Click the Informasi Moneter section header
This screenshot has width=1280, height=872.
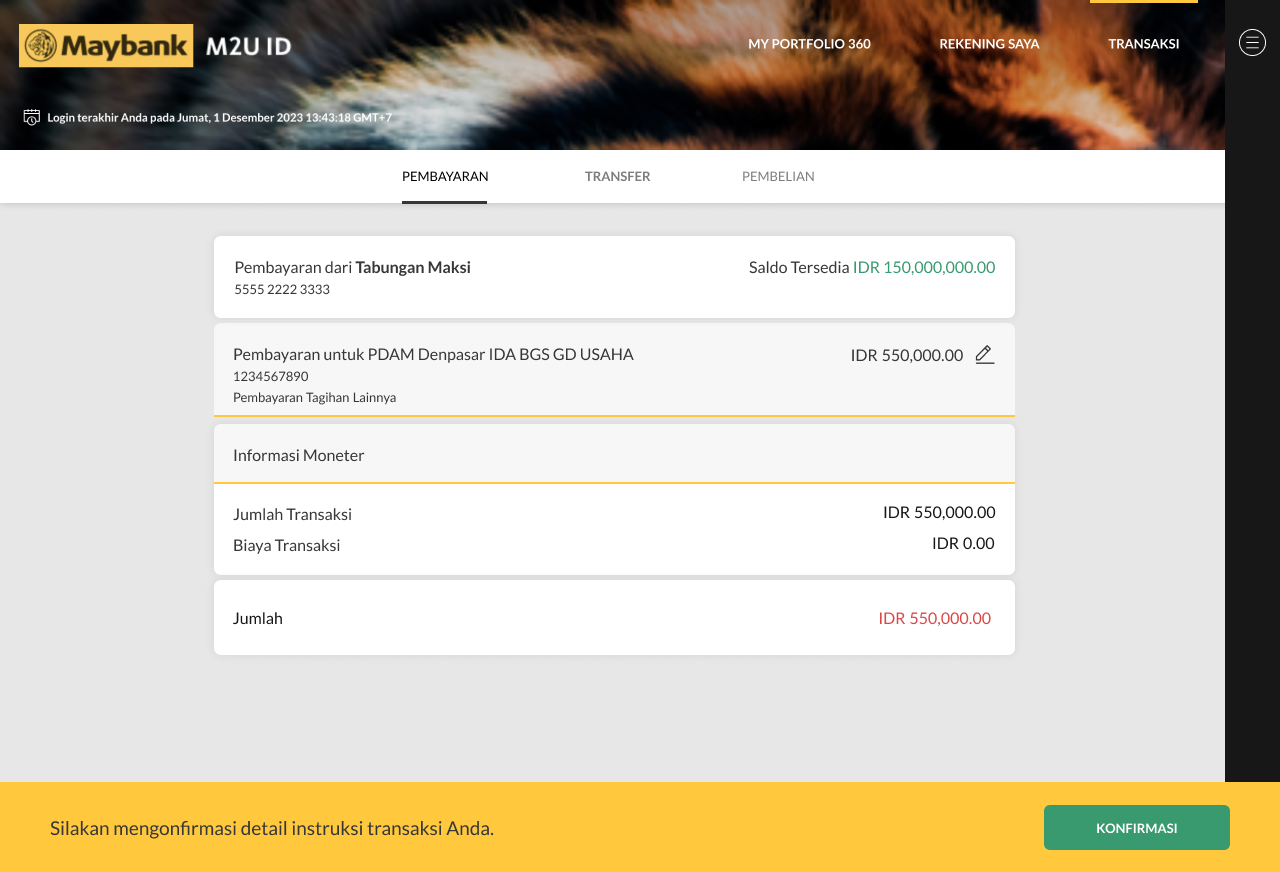pos(299,455)
